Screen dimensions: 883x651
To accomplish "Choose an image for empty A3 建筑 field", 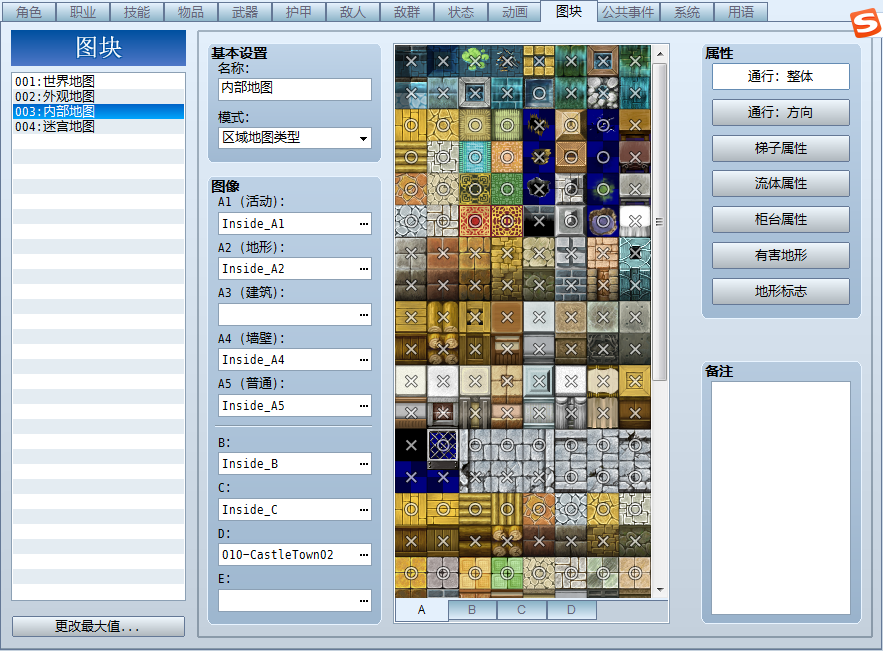I will pyautogui.click(x=364, y=314).
